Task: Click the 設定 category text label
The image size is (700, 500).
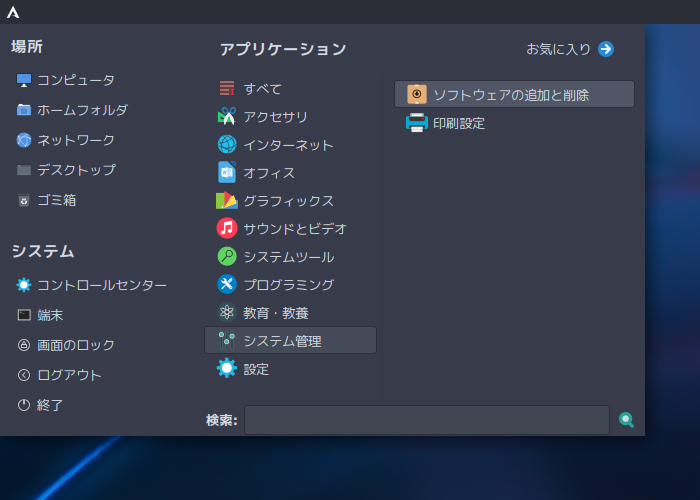Action: click(256, 369)
